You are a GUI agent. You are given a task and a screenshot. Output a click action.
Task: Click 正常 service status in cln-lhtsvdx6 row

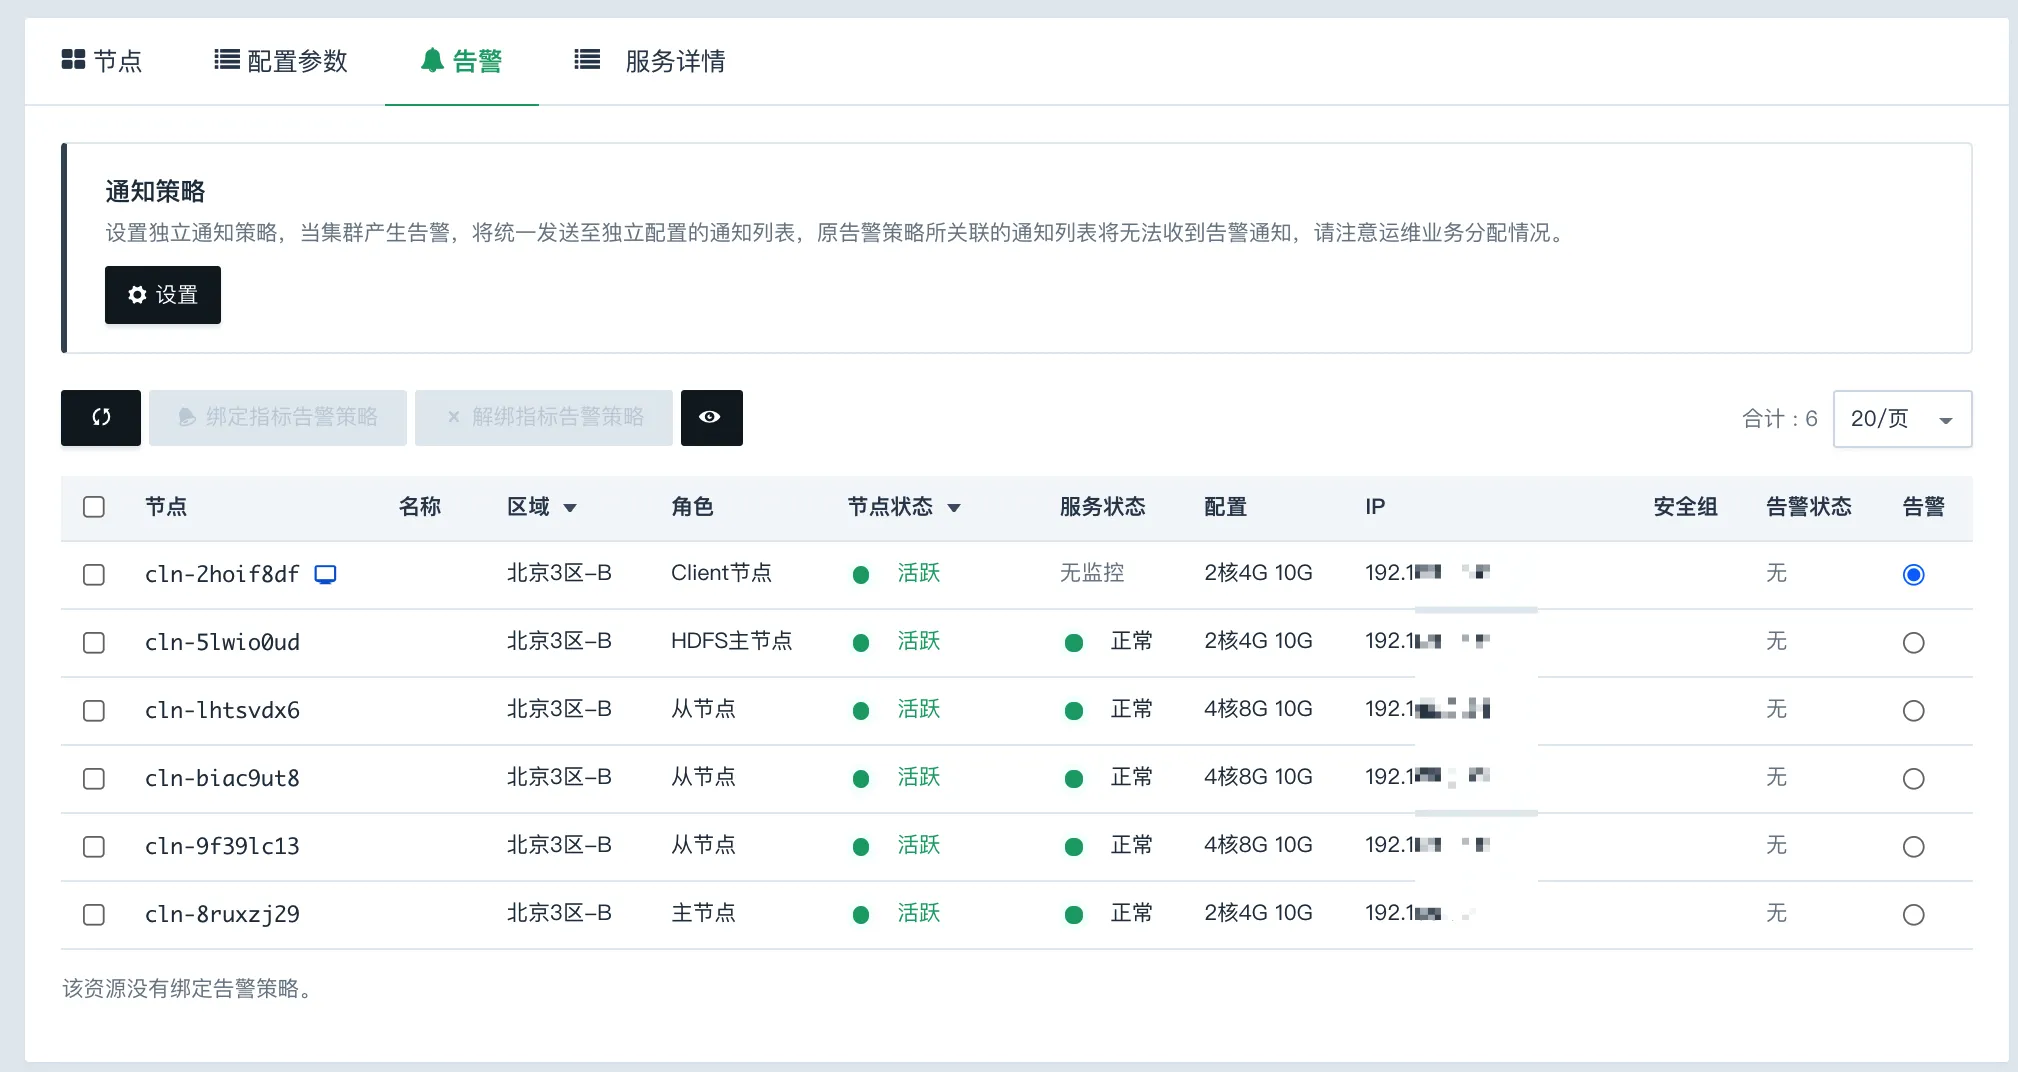tap(1131, 709)
